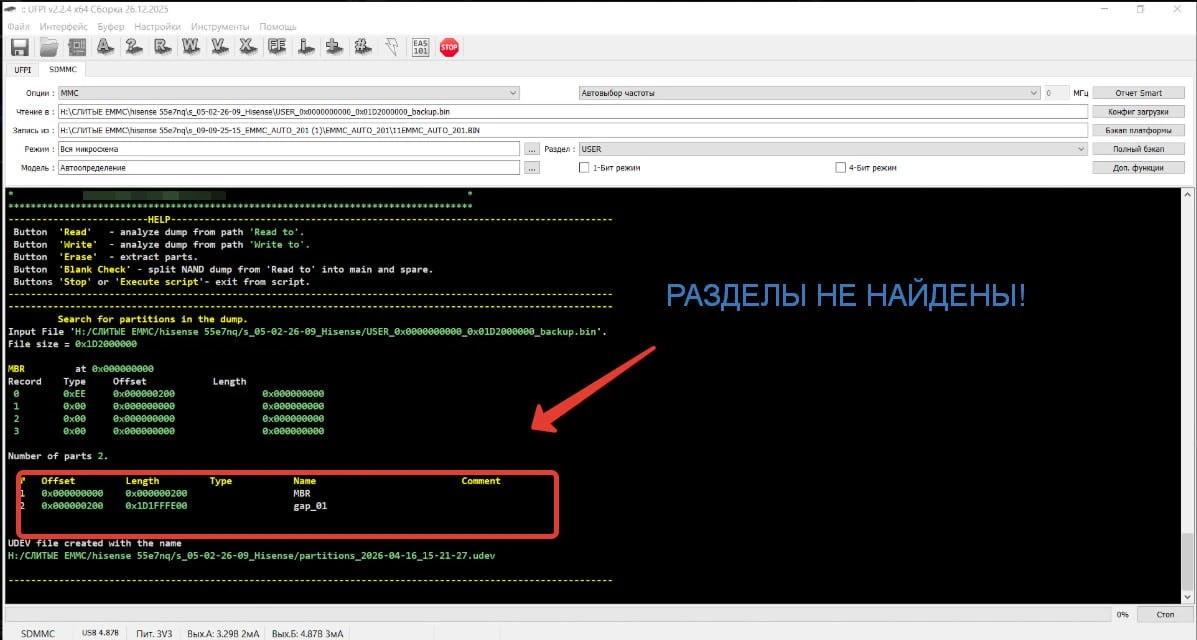This screenshot has width=1197, height=640.
Task: Open the Буфер menu
Action: [x=111, y=27]
